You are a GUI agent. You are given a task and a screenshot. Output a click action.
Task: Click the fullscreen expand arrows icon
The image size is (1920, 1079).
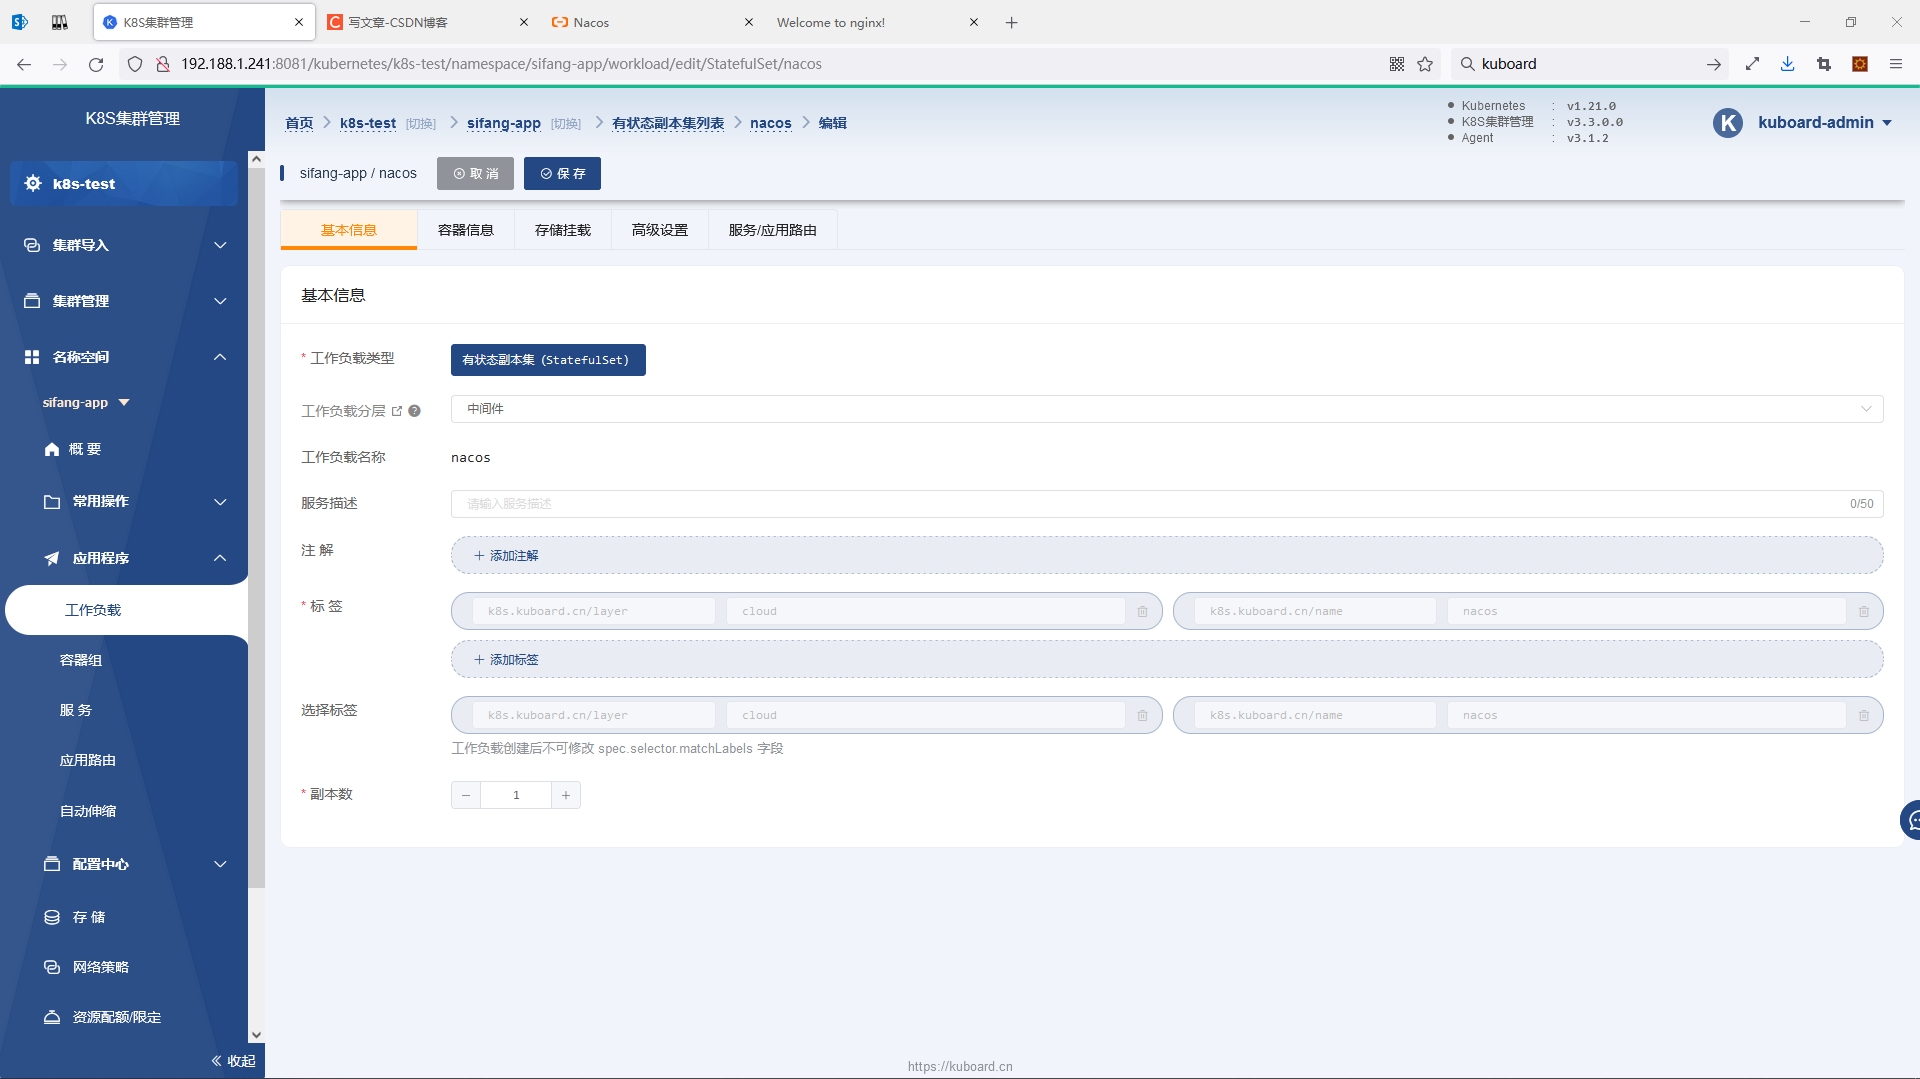click(1752, 64)
